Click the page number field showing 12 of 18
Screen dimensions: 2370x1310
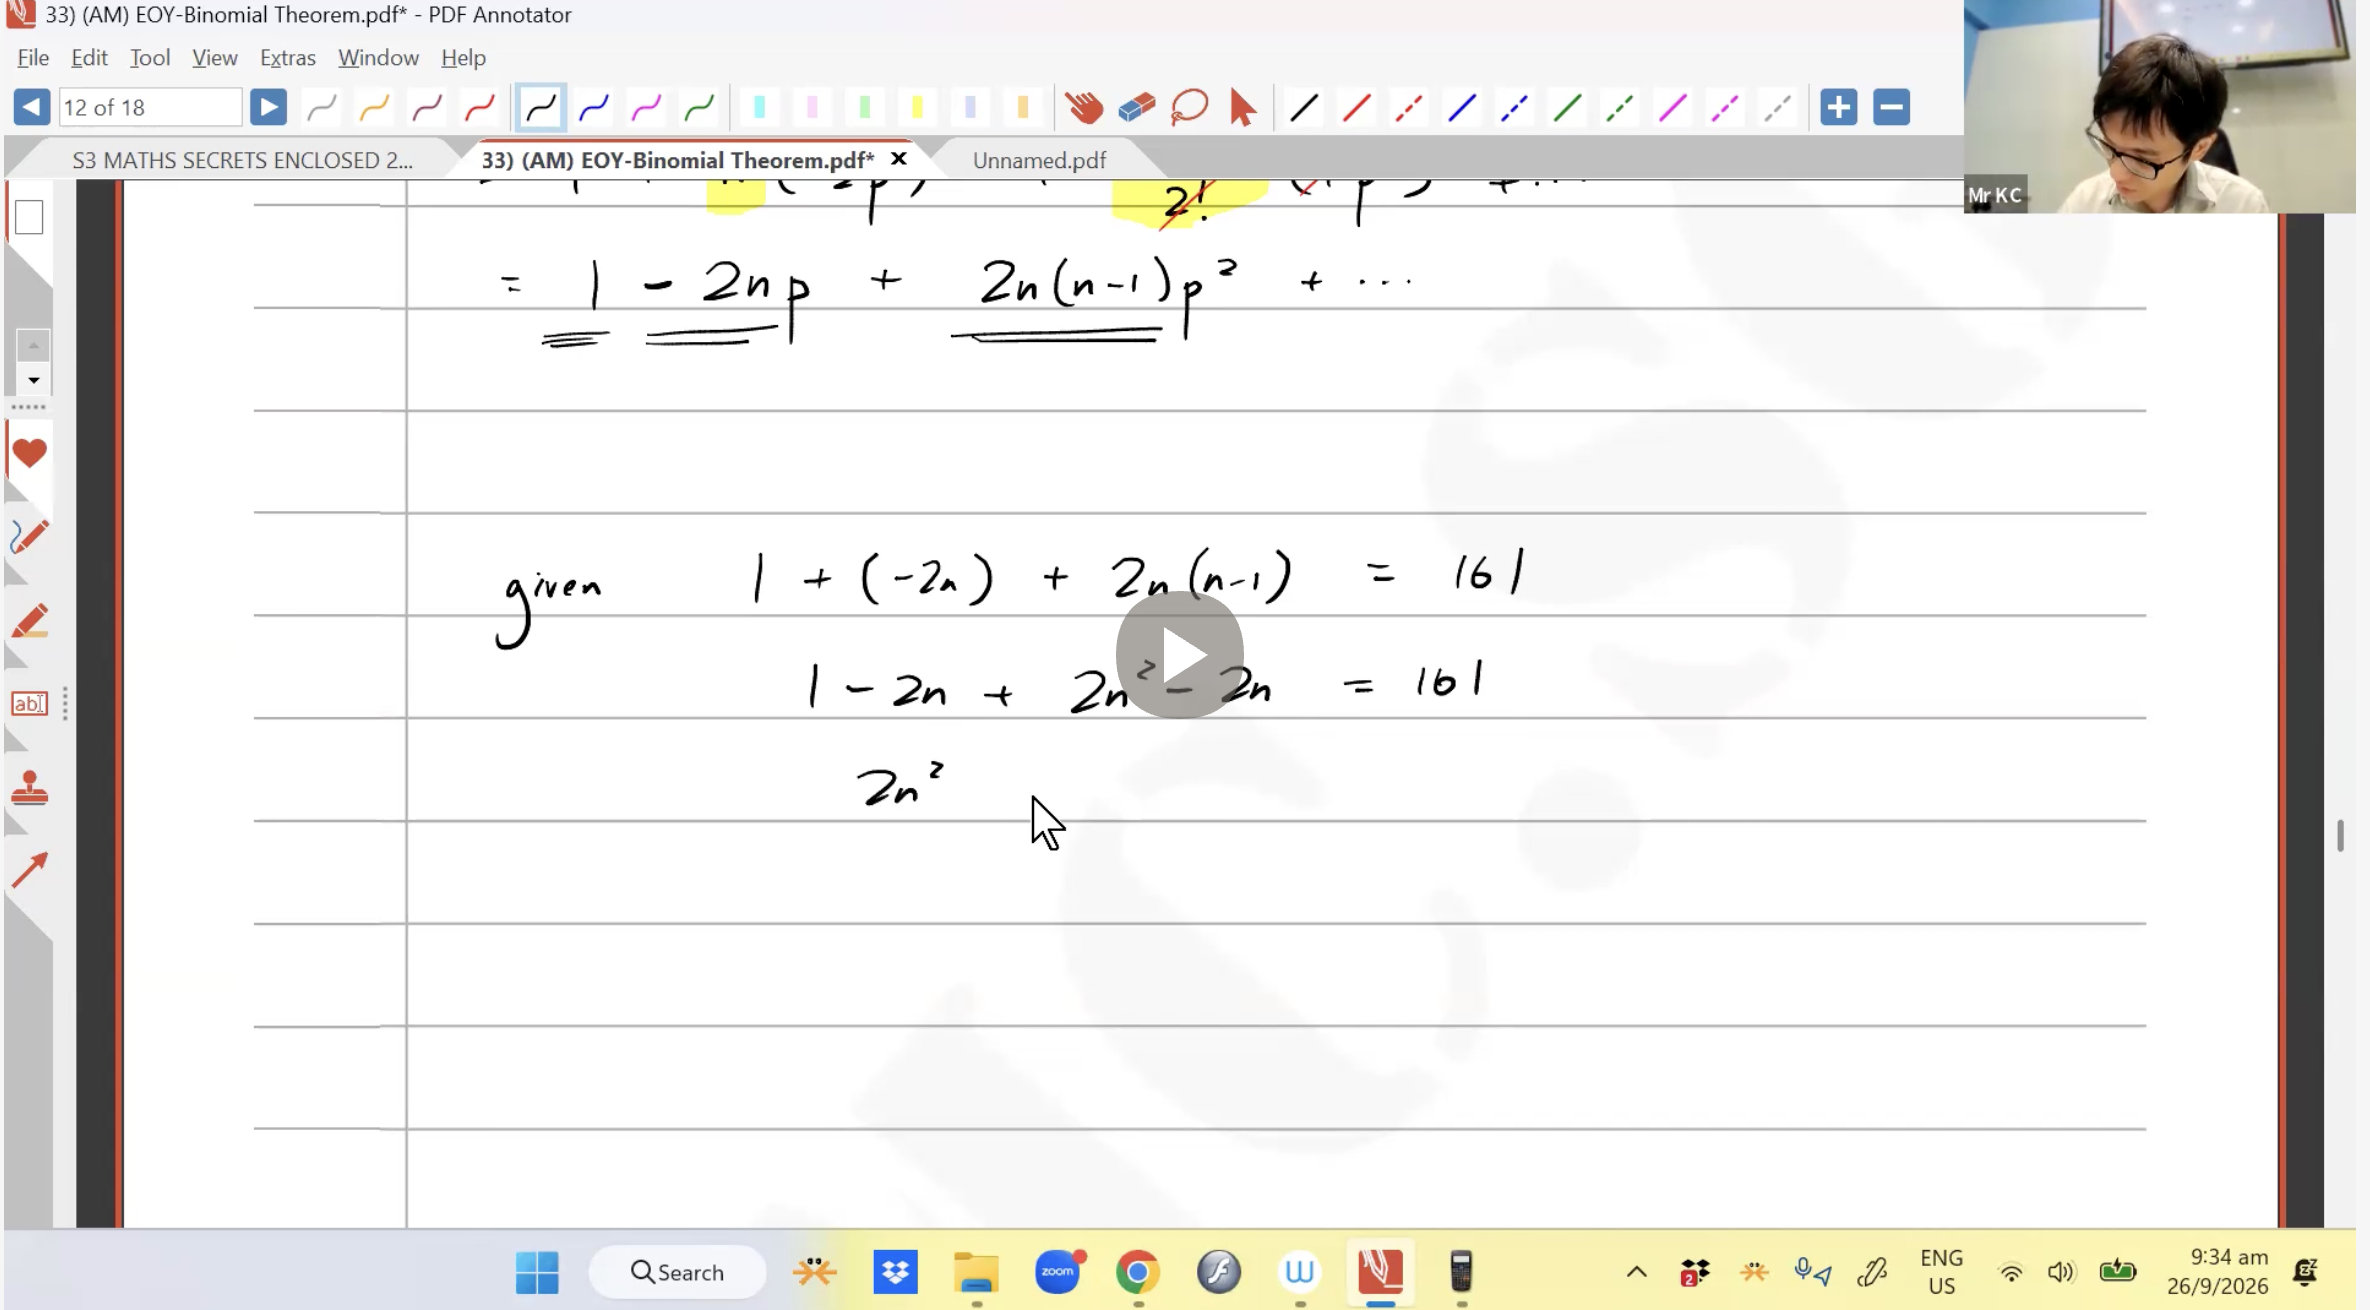(150, 107)
